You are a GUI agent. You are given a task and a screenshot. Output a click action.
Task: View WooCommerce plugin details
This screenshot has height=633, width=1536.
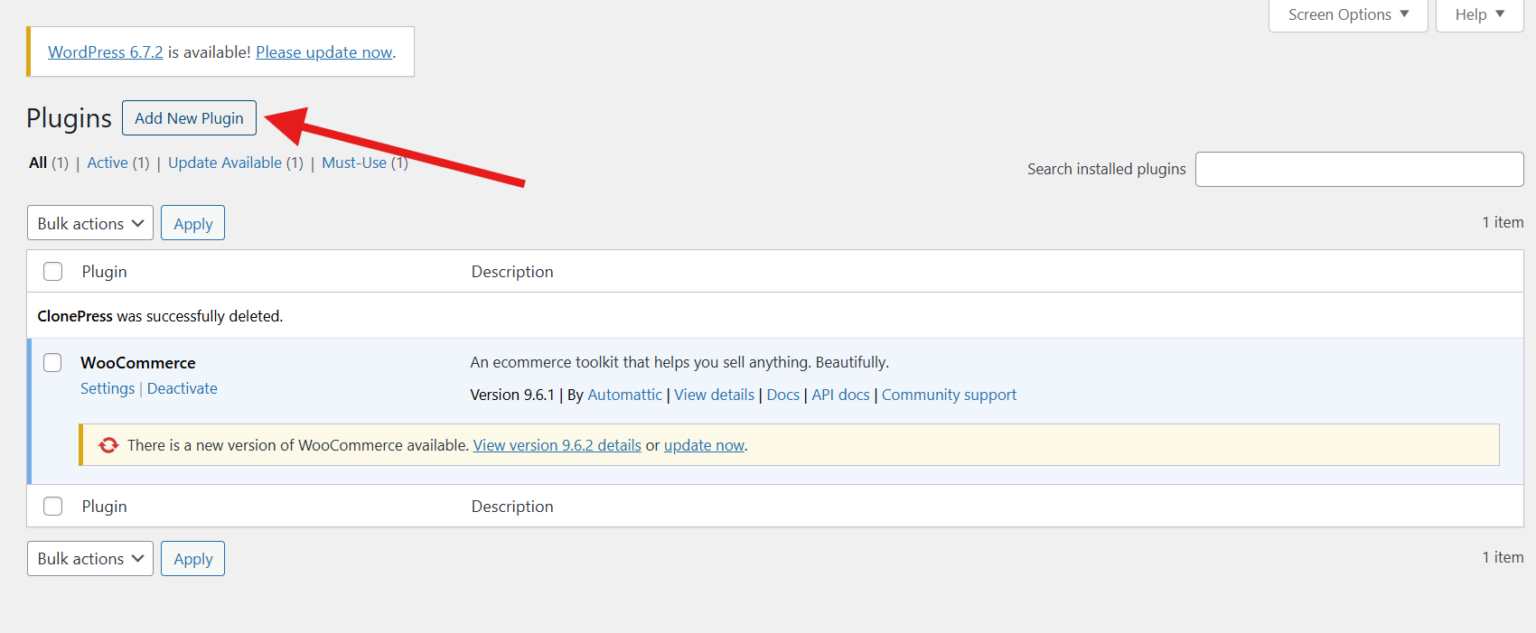tap(714, 394)
